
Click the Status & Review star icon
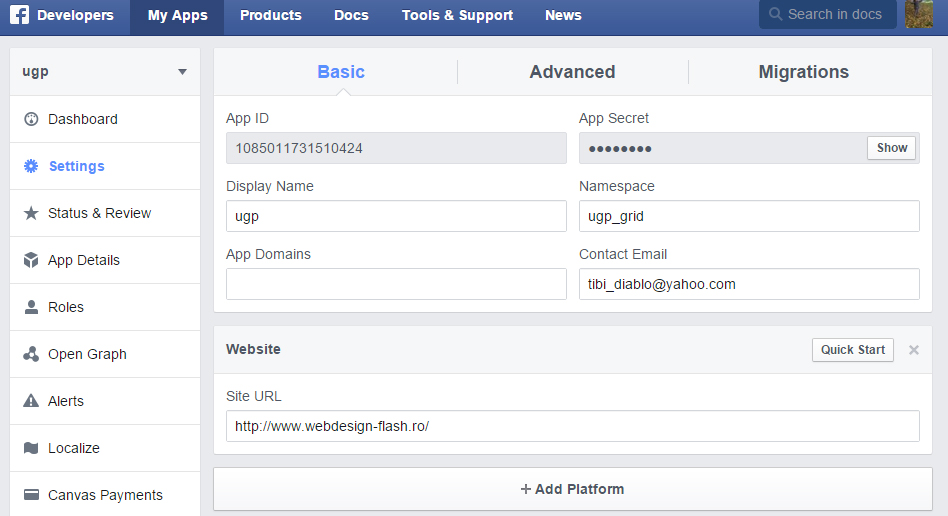pos(30,213)
